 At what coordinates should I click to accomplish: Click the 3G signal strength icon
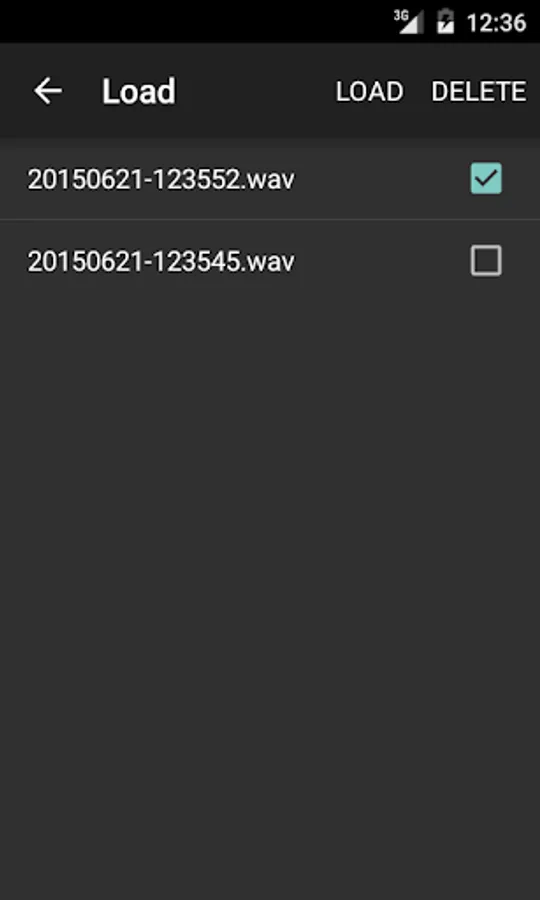pyautogui.click(x=409, y=22)
